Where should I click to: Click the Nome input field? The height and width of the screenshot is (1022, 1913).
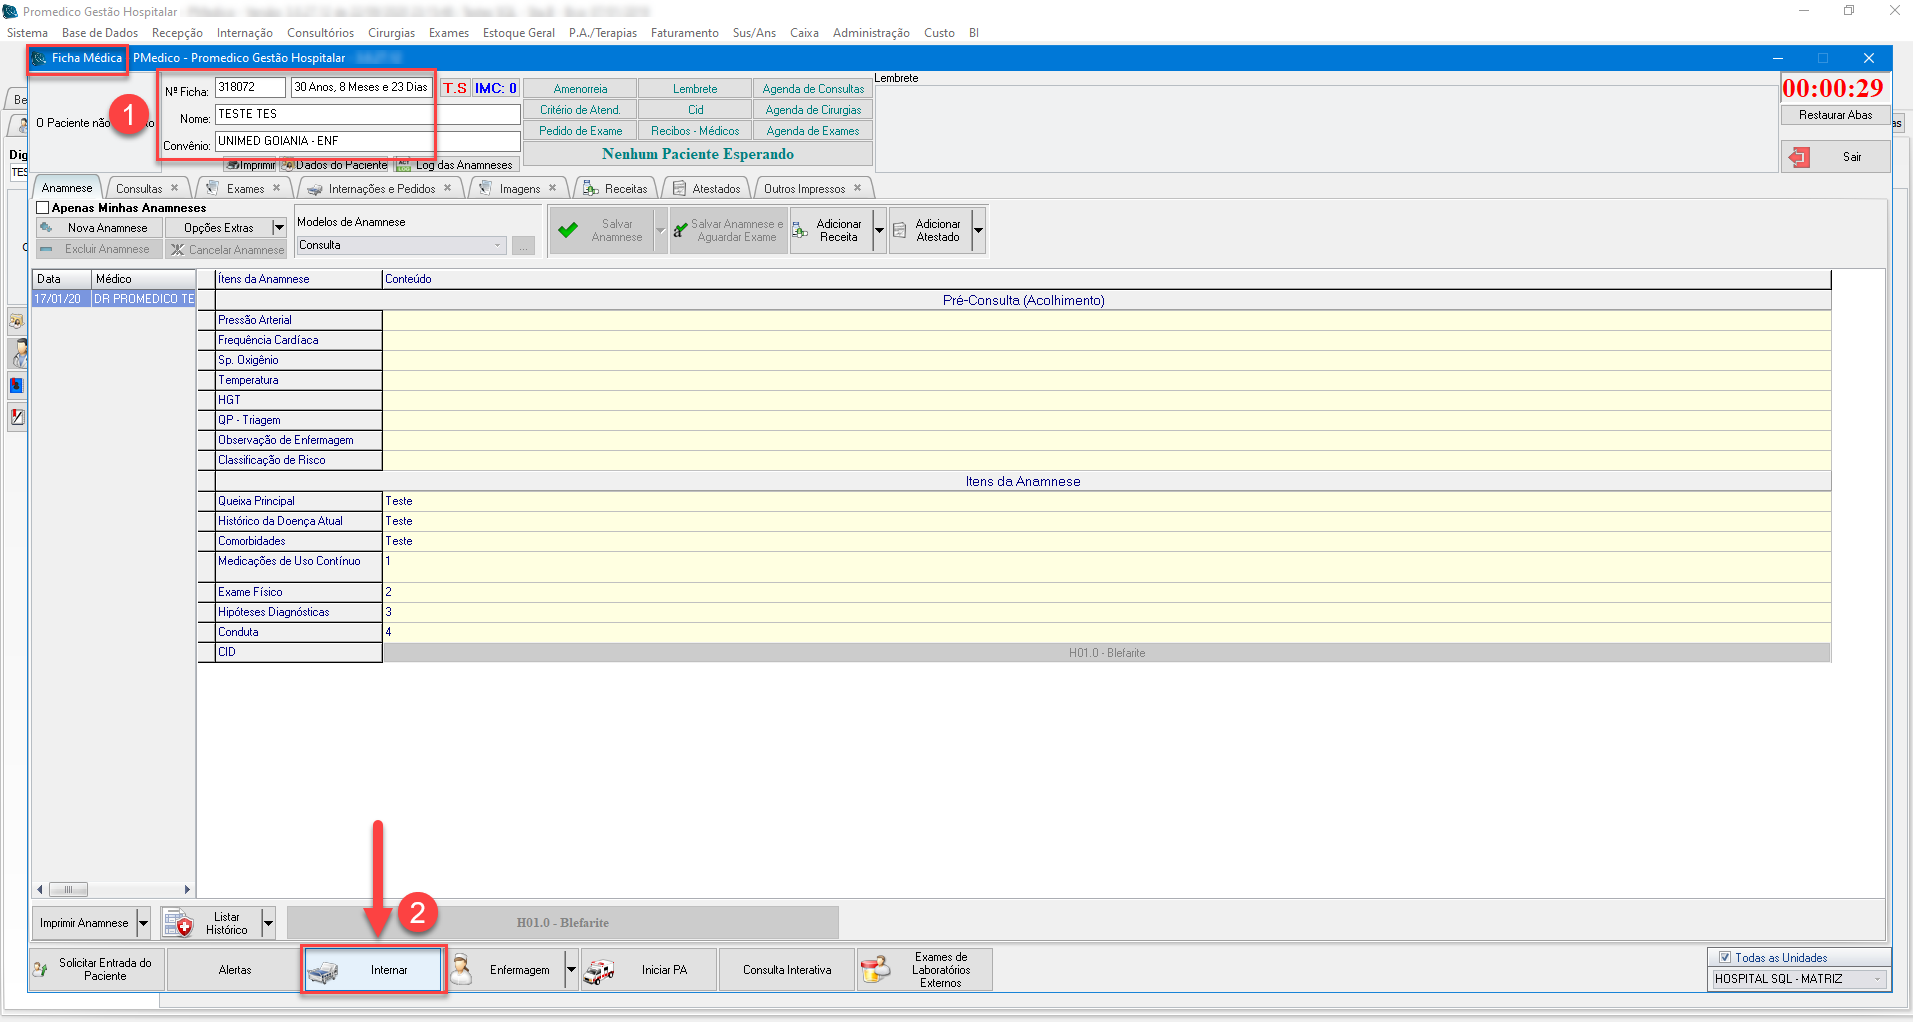click(367, 115)
